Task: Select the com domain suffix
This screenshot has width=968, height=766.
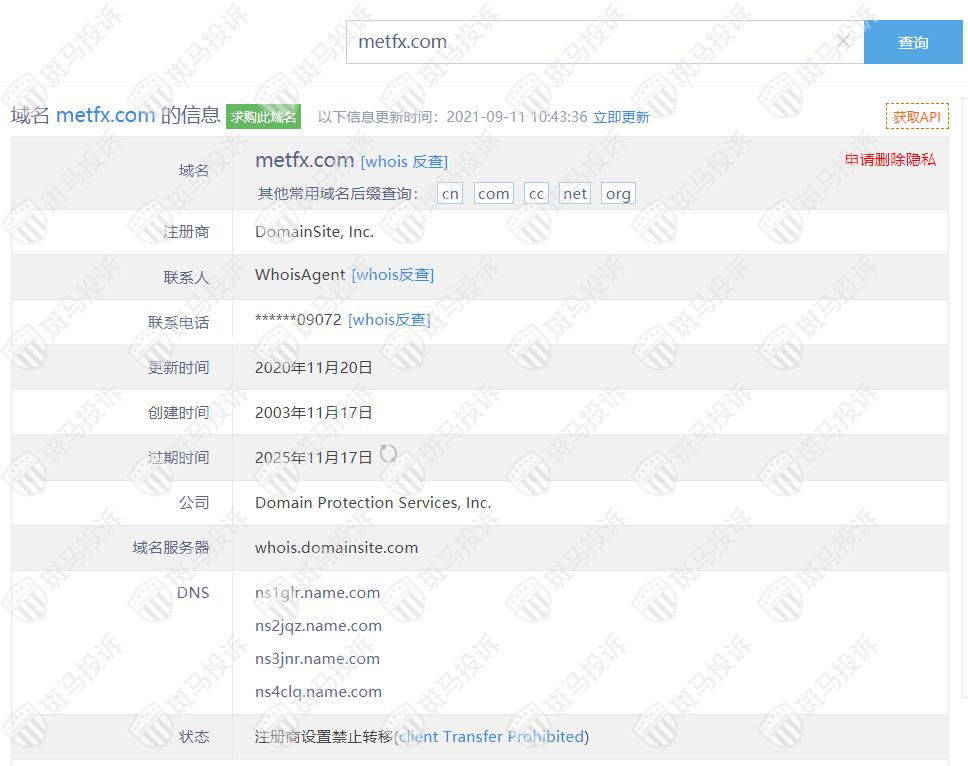Action: (493, 194)
